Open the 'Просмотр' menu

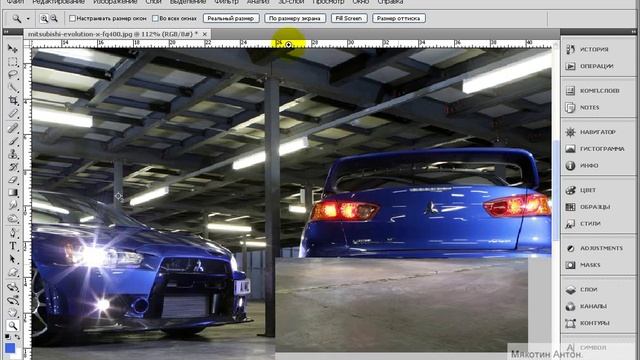(x=328, y=2)
